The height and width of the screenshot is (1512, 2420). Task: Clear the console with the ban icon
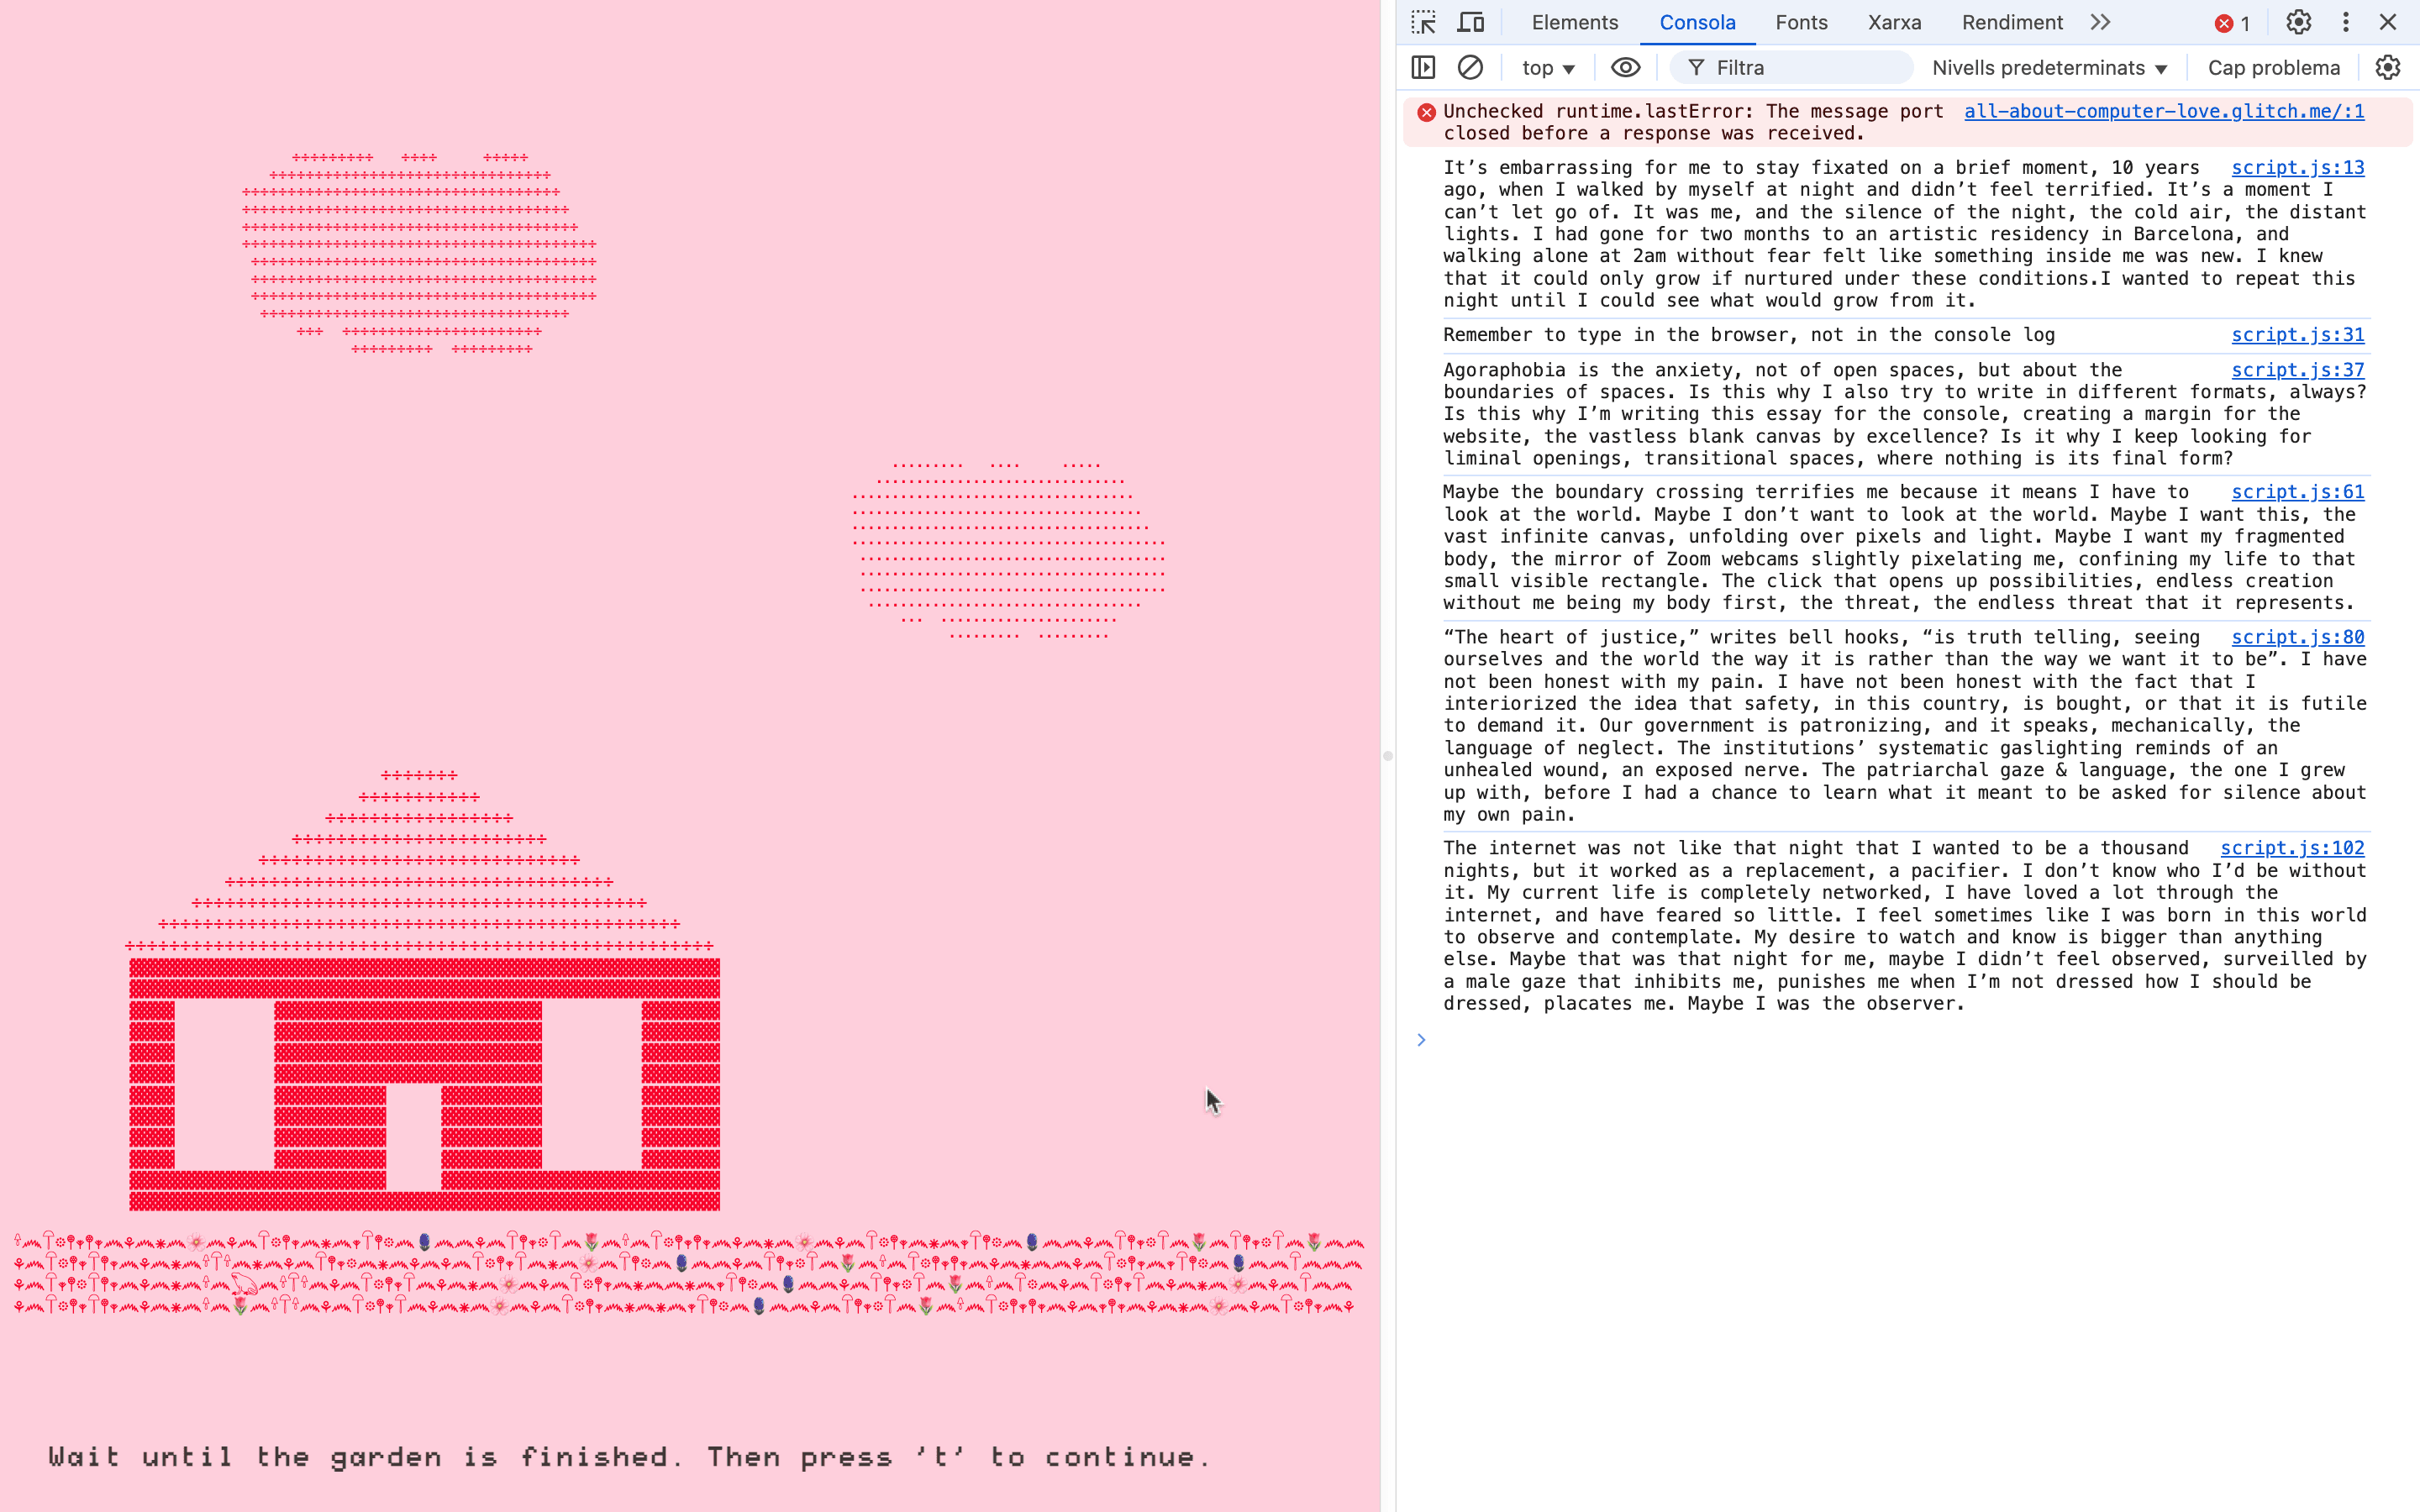[1470, 67]
